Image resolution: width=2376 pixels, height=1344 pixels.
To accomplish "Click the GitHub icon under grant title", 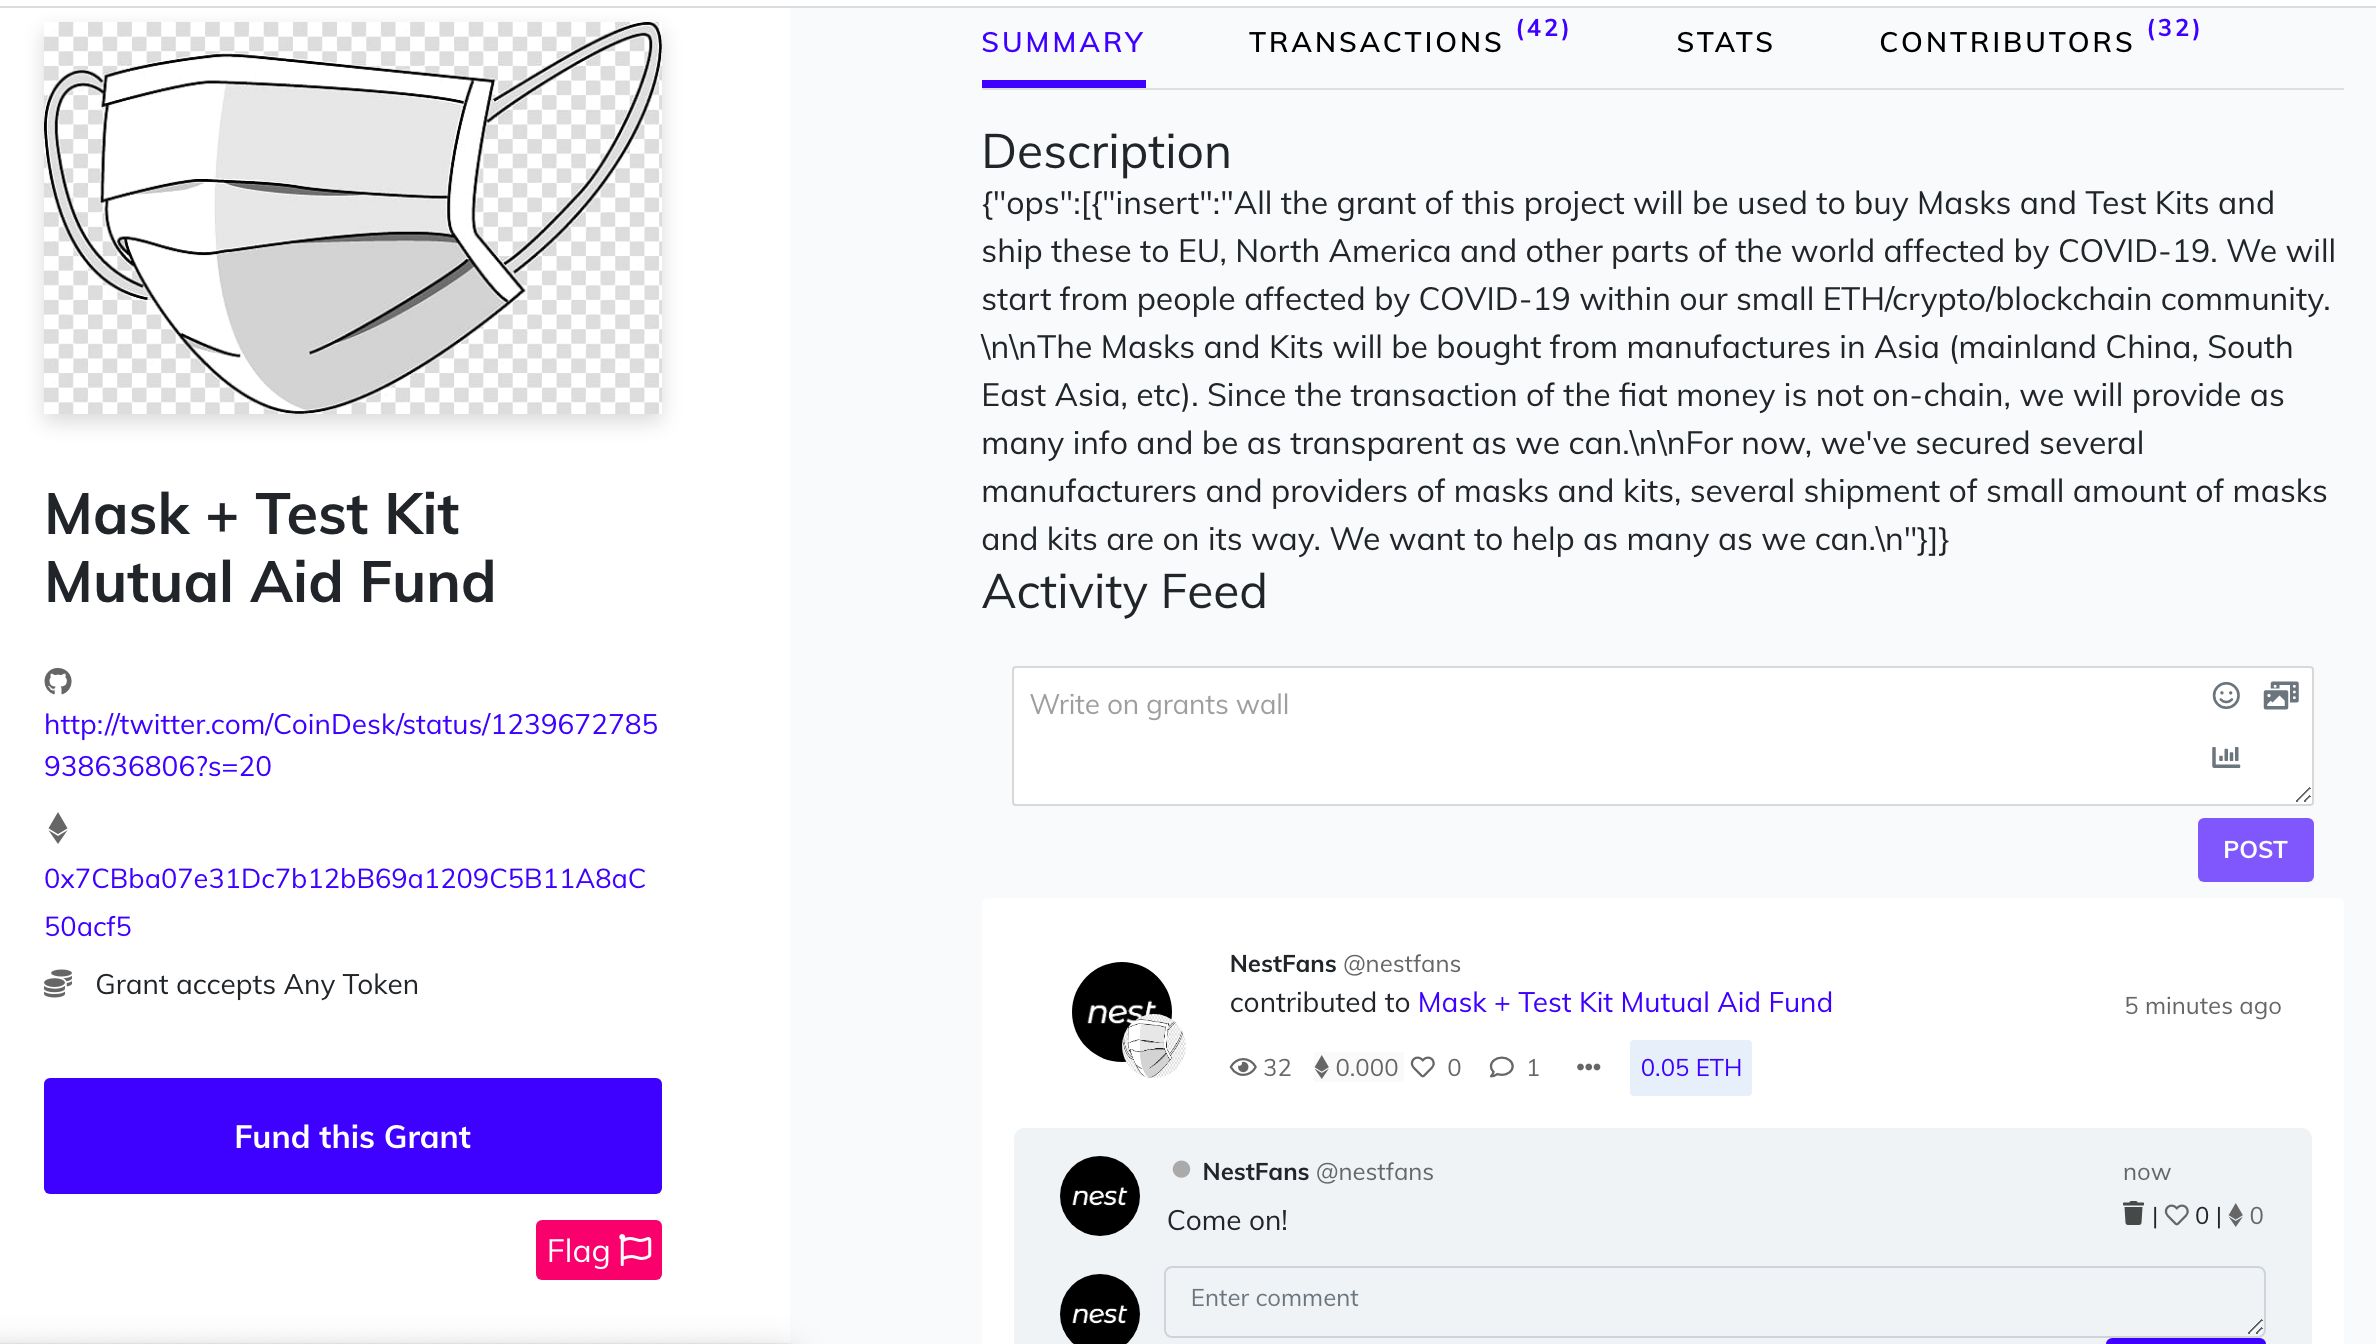I will pyautogui.click(x=58, y=681).
